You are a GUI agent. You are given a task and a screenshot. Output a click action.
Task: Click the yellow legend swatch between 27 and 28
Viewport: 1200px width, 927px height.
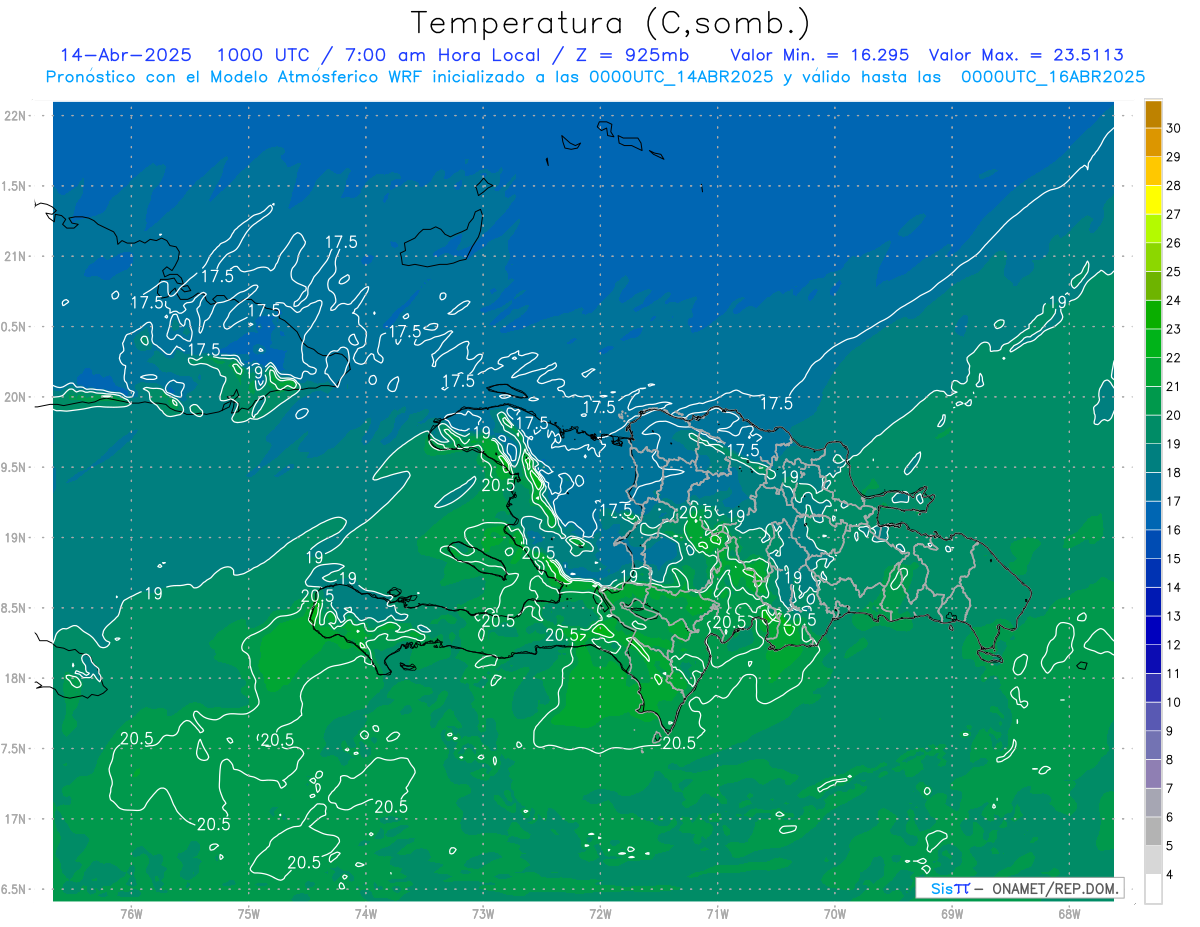tap(1153, 200)
